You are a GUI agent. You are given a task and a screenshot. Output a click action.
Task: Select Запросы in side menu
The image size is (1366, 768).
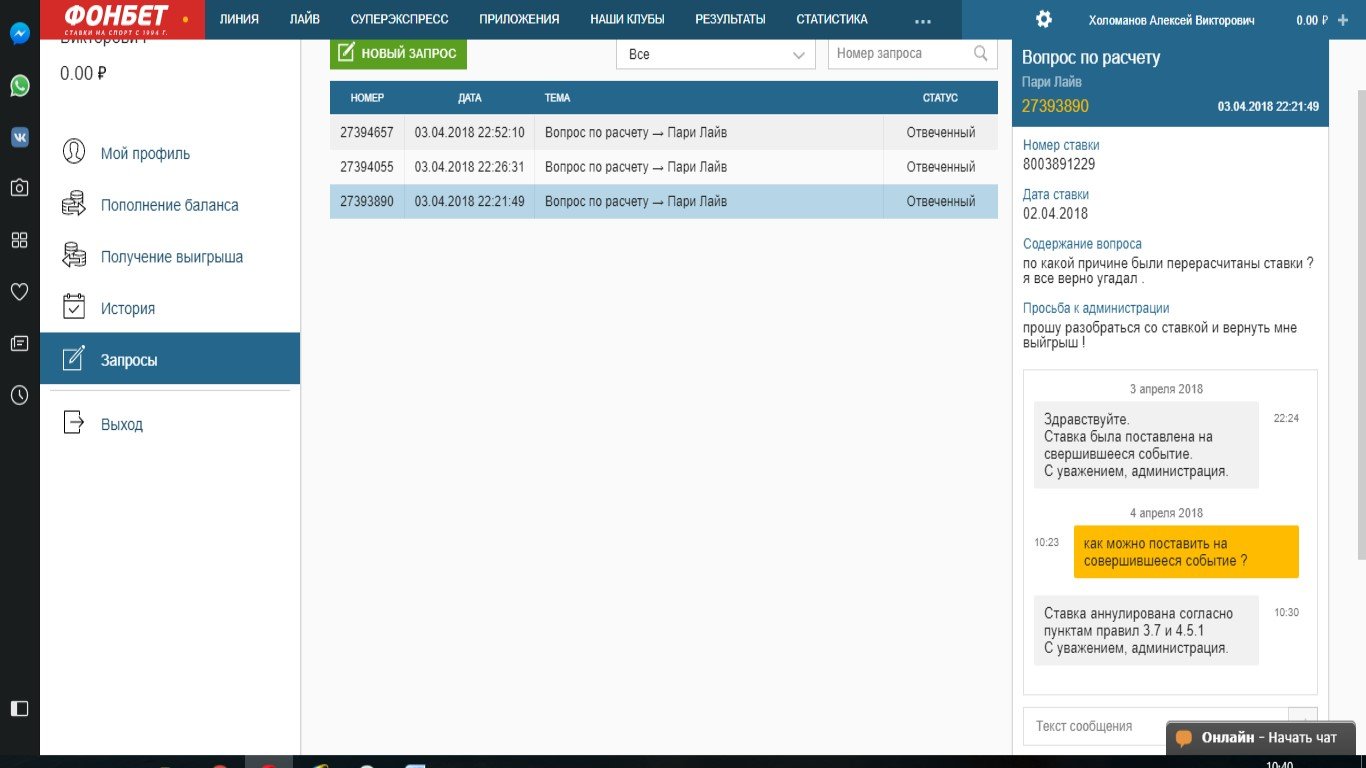[x=170, y=359]
